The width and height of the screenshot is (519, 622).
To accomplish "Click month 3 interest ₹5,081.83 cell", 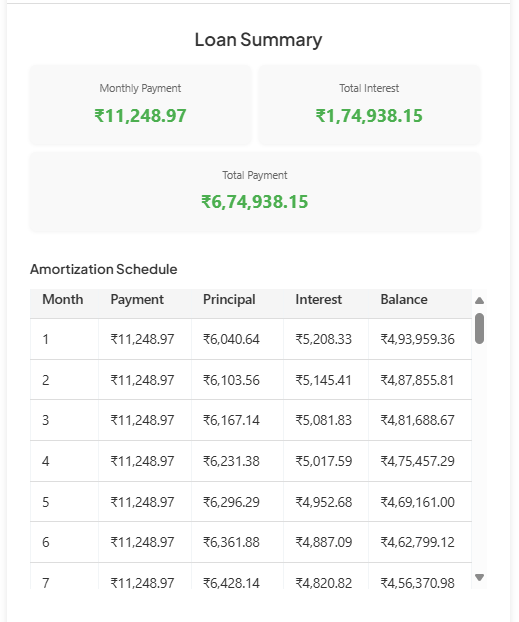I will pyautogui.click(x=326, y=420).
